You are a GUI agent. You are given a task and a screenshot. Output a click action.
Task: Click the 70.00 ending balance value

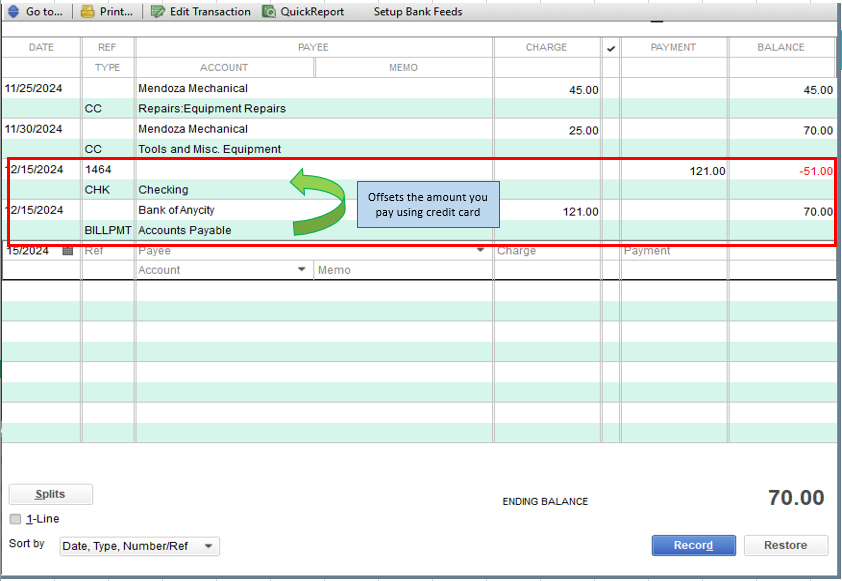[796, 498]
